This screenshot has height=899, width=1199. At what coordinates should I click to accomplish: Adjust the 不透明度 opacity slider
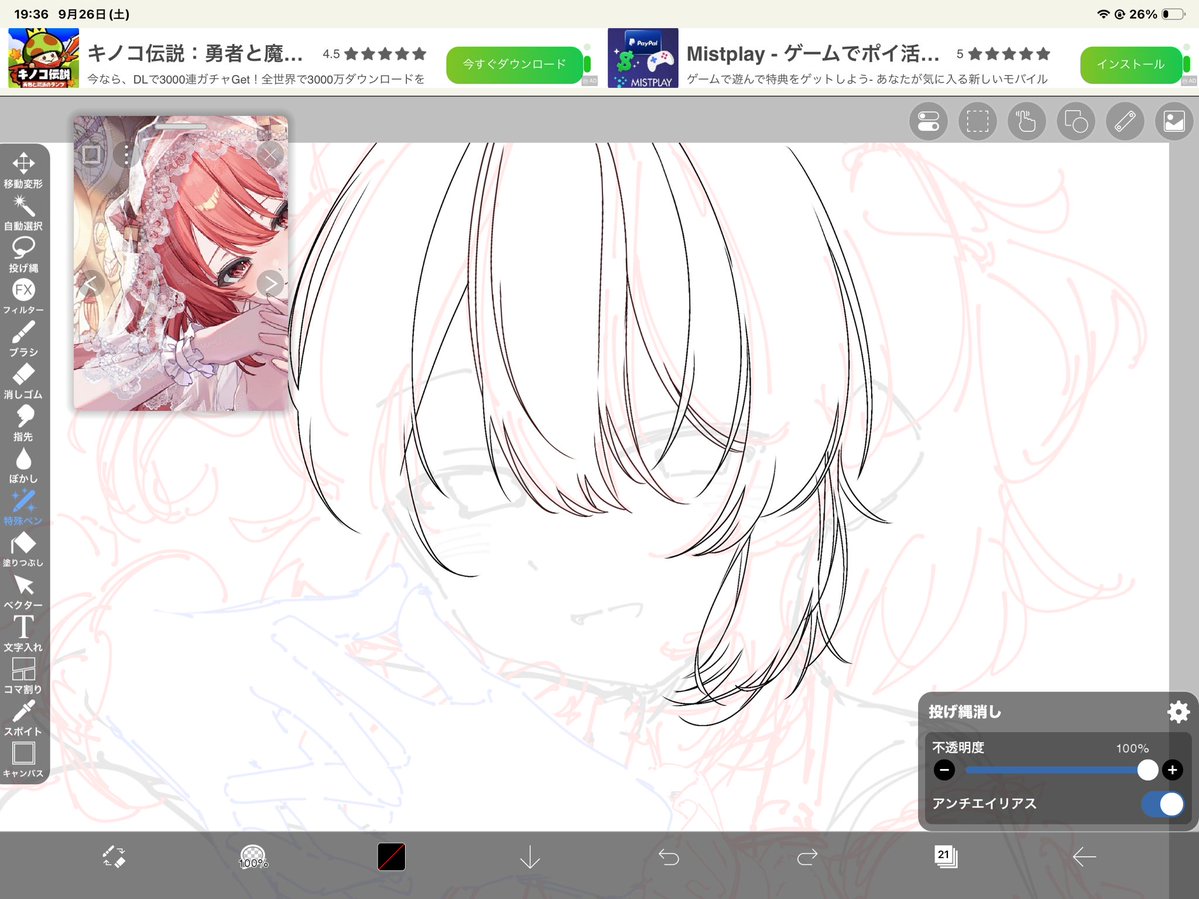[1058, 770]
